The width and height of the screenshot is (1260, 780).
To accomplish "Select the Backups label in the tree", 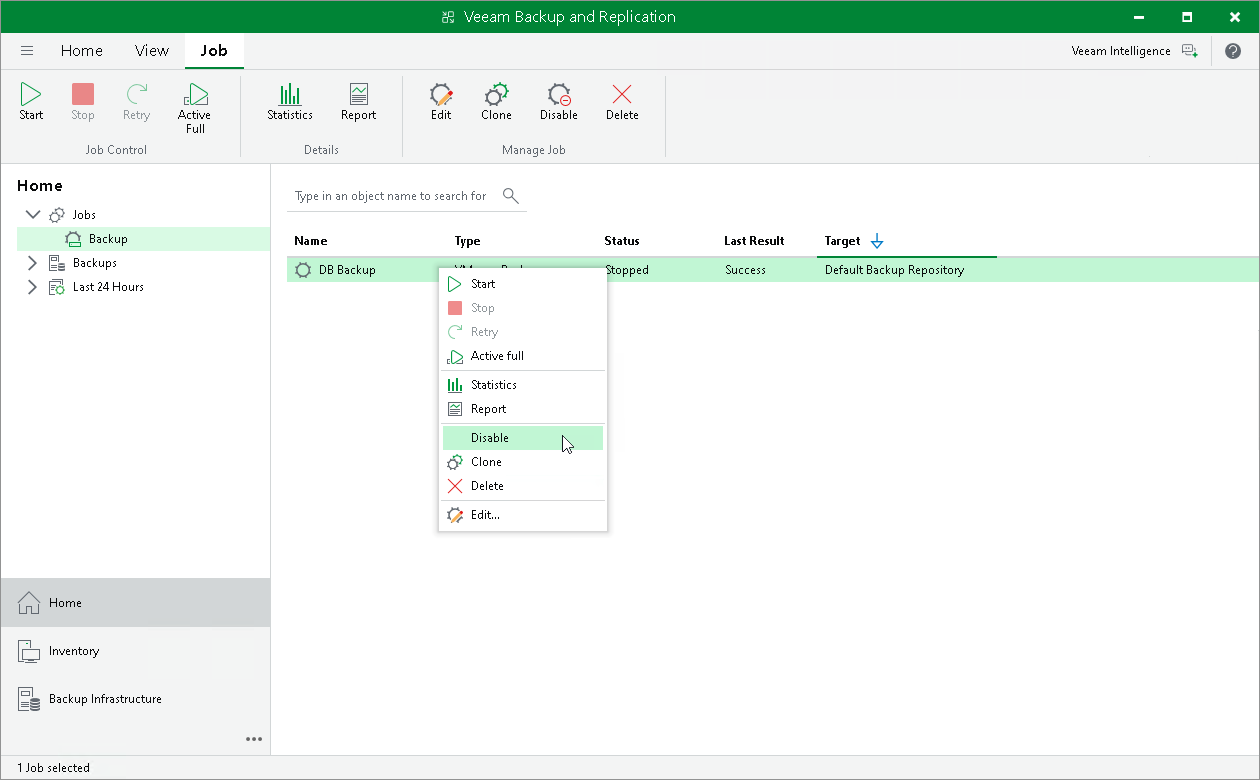I will 95,263.
